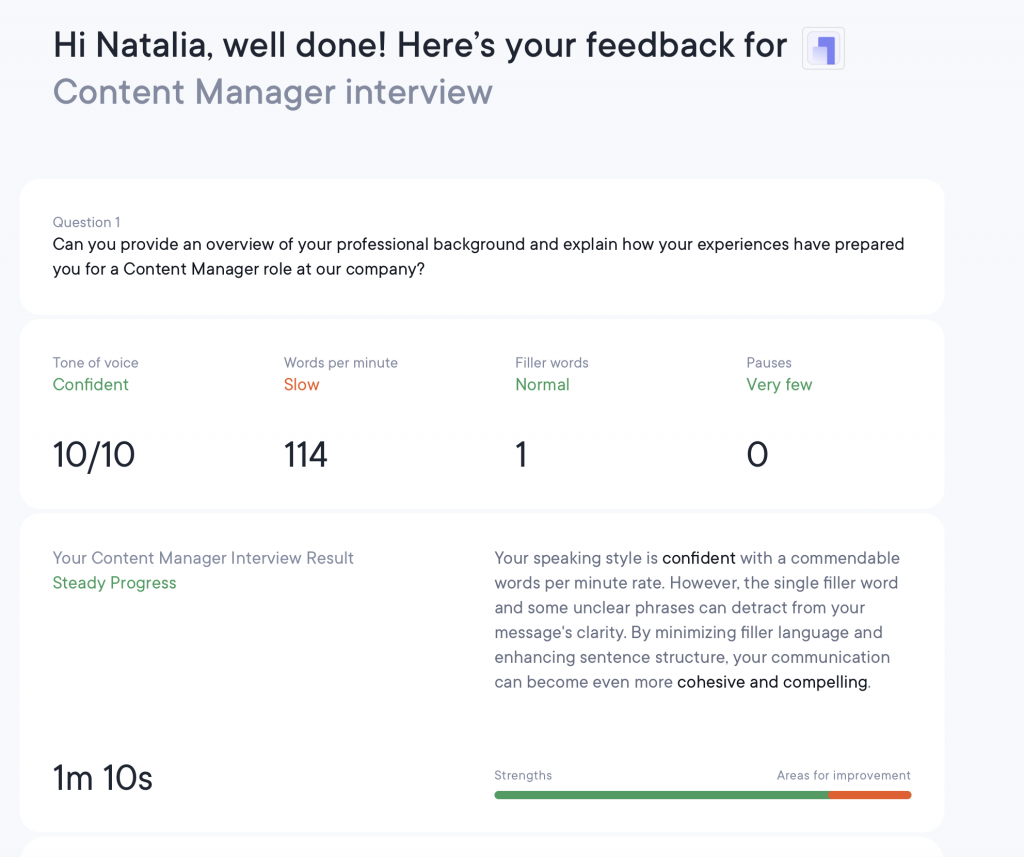Click the "Content Manager interview" title
Viewport: 1024px width, 857px height.
(x=272, y=91)
